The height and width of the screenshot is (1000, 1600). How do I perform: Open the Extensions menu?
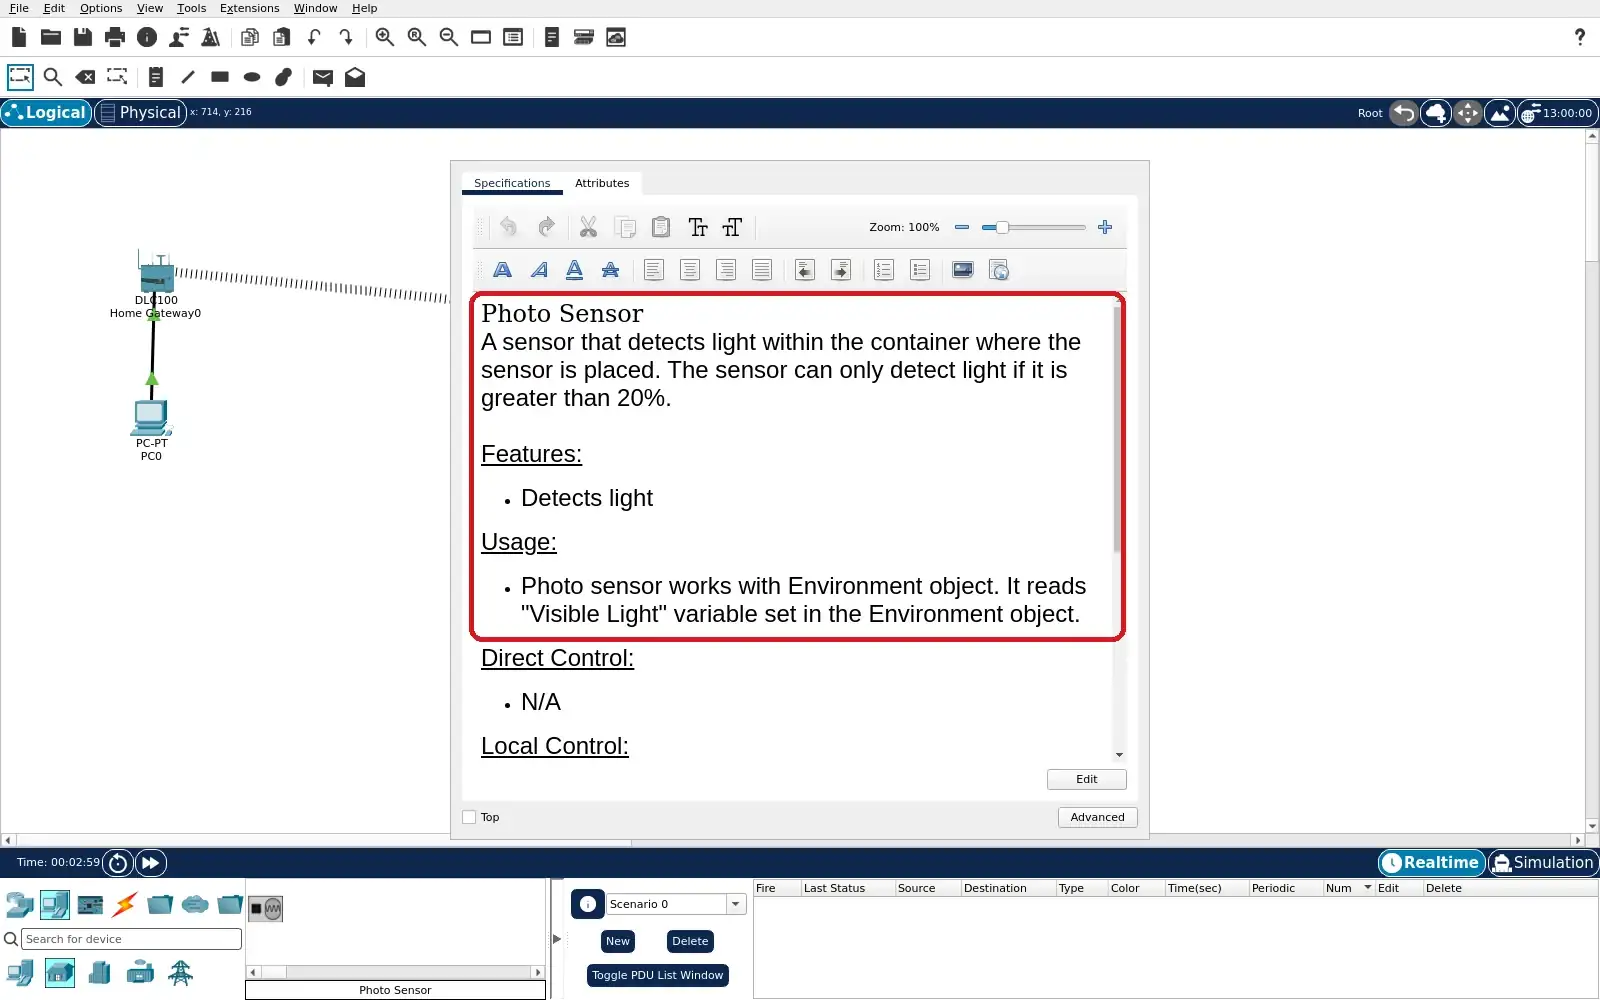pos(249,8)
